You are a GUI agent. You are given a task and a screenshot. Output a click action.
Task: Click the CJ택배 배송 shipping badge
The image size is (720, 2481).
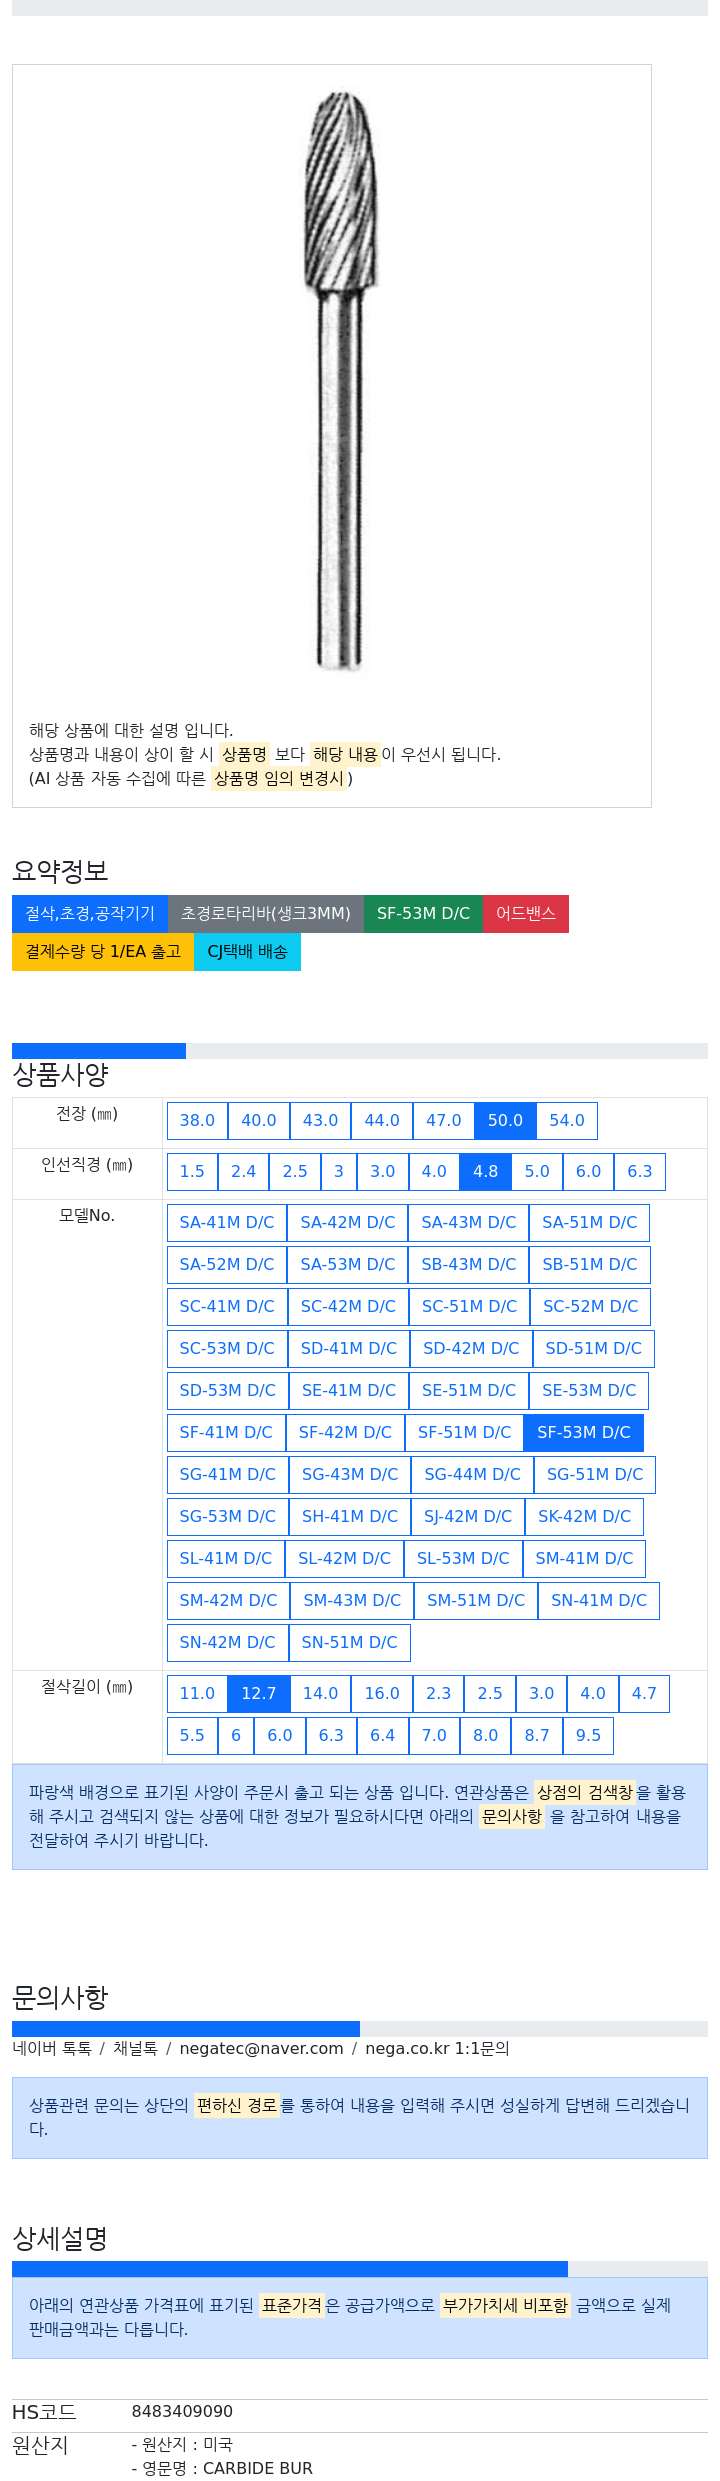247,952
